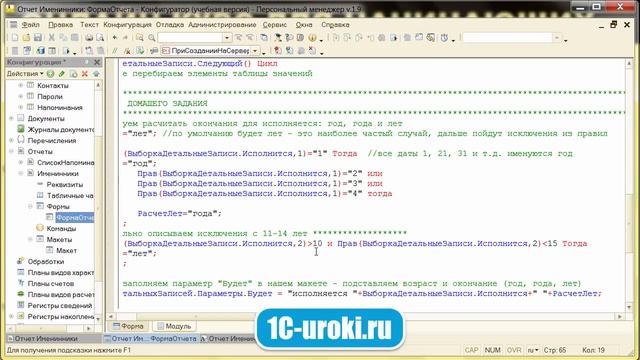
Task: Select Регистры сведений tree item
Action: point(60,306)
